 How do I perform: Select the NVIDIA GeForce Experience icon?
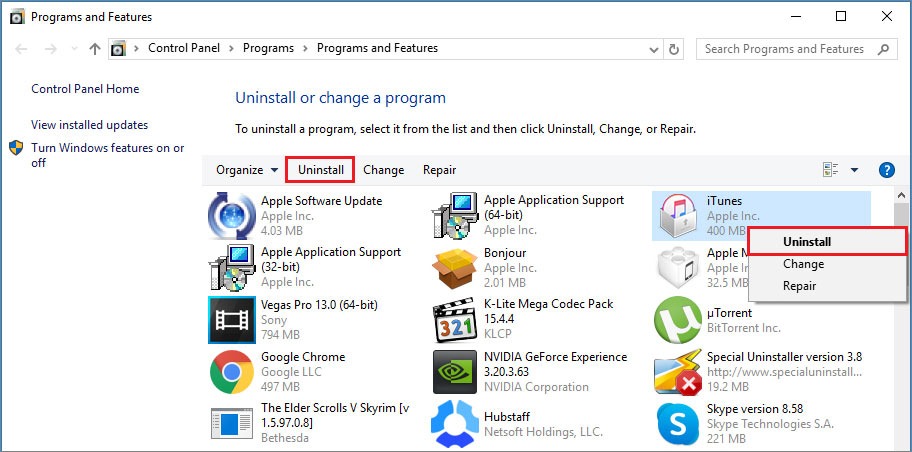click(x=455, y=372)
